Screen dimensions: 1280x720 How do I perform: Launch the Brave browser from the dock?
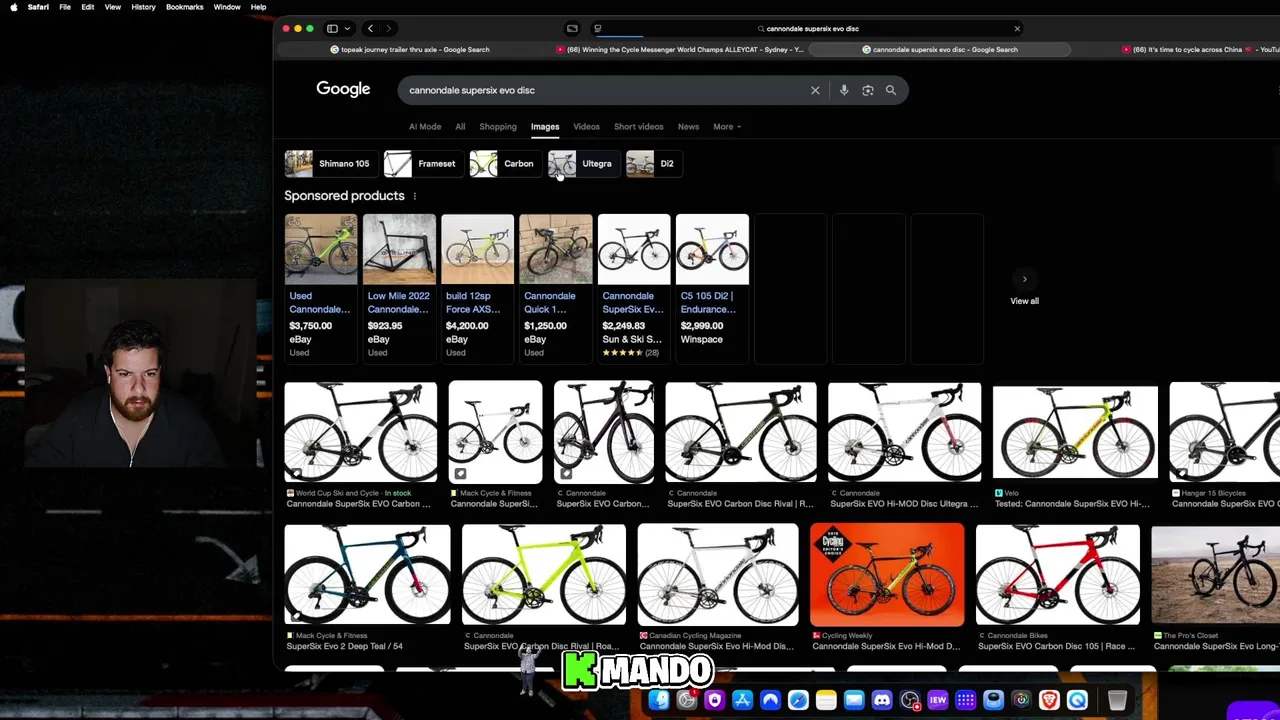point(1049,700)
